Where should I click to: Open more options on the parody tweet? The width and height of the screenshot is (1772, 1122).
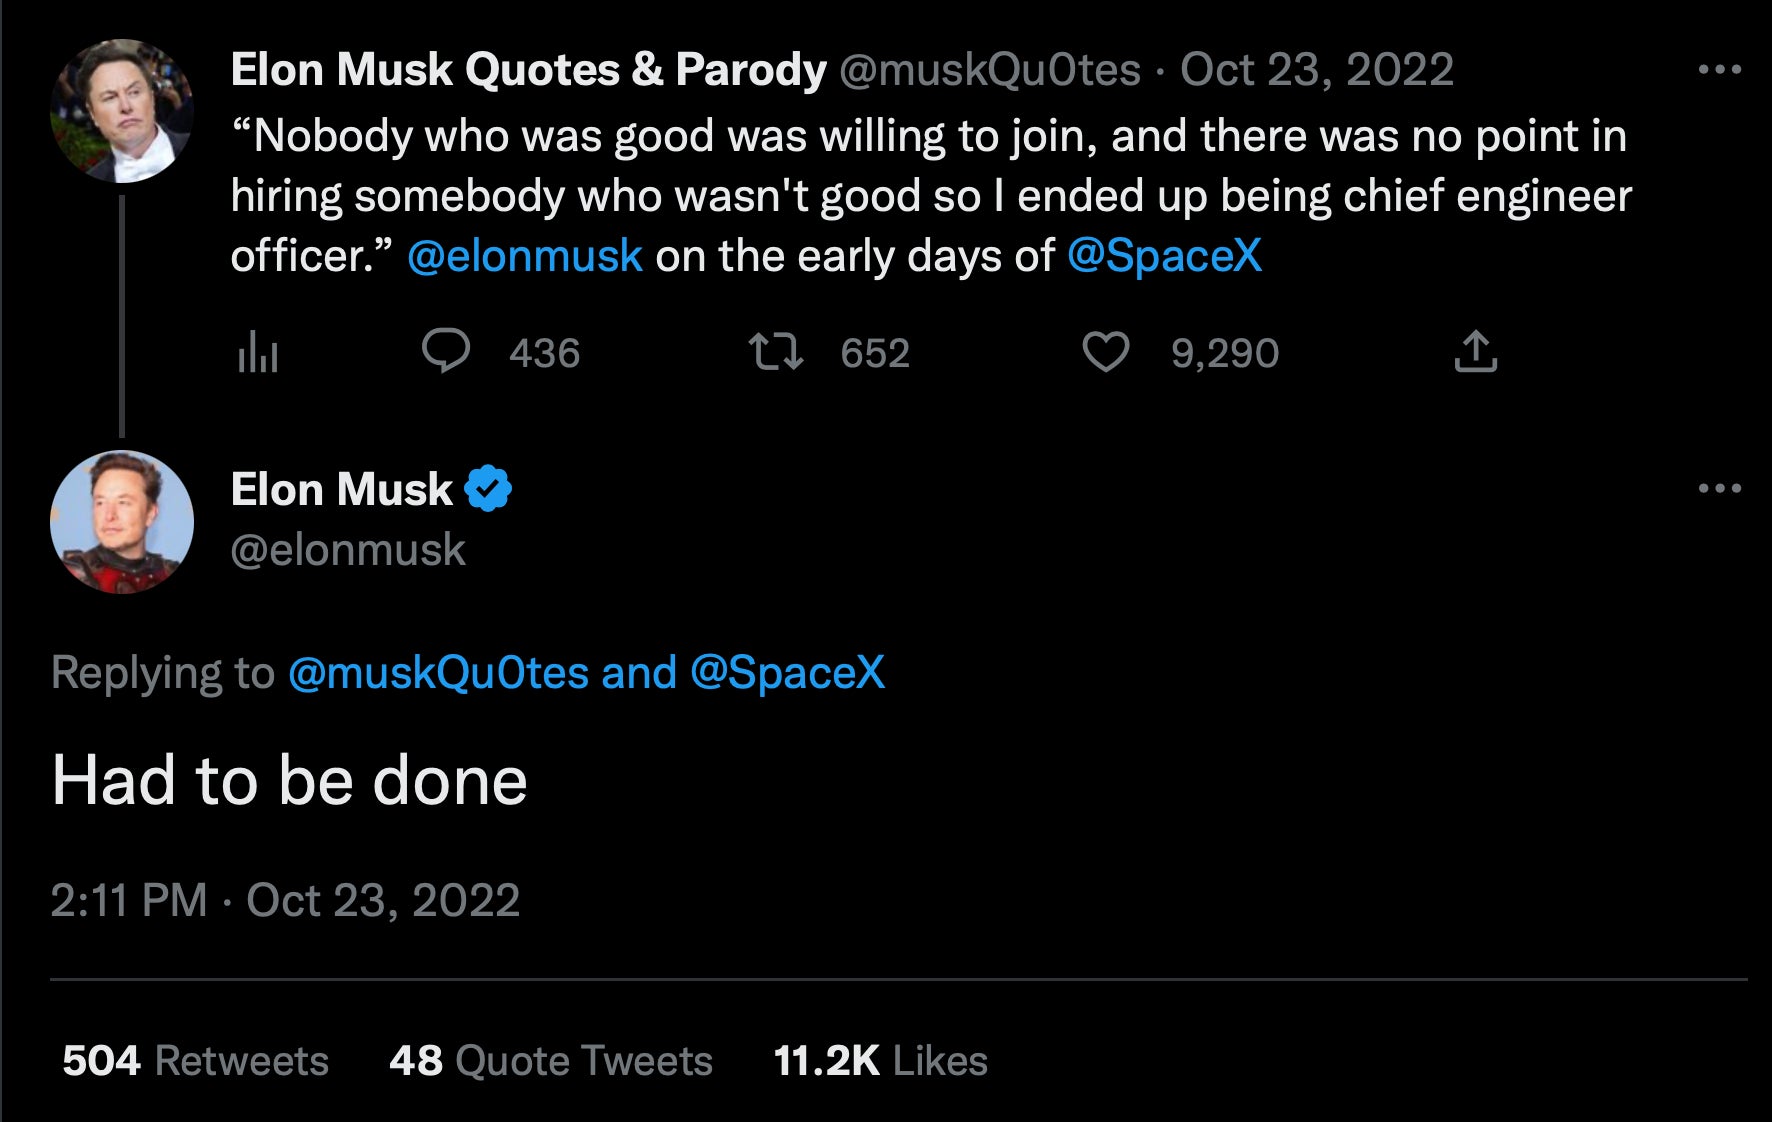[1719, 70]
